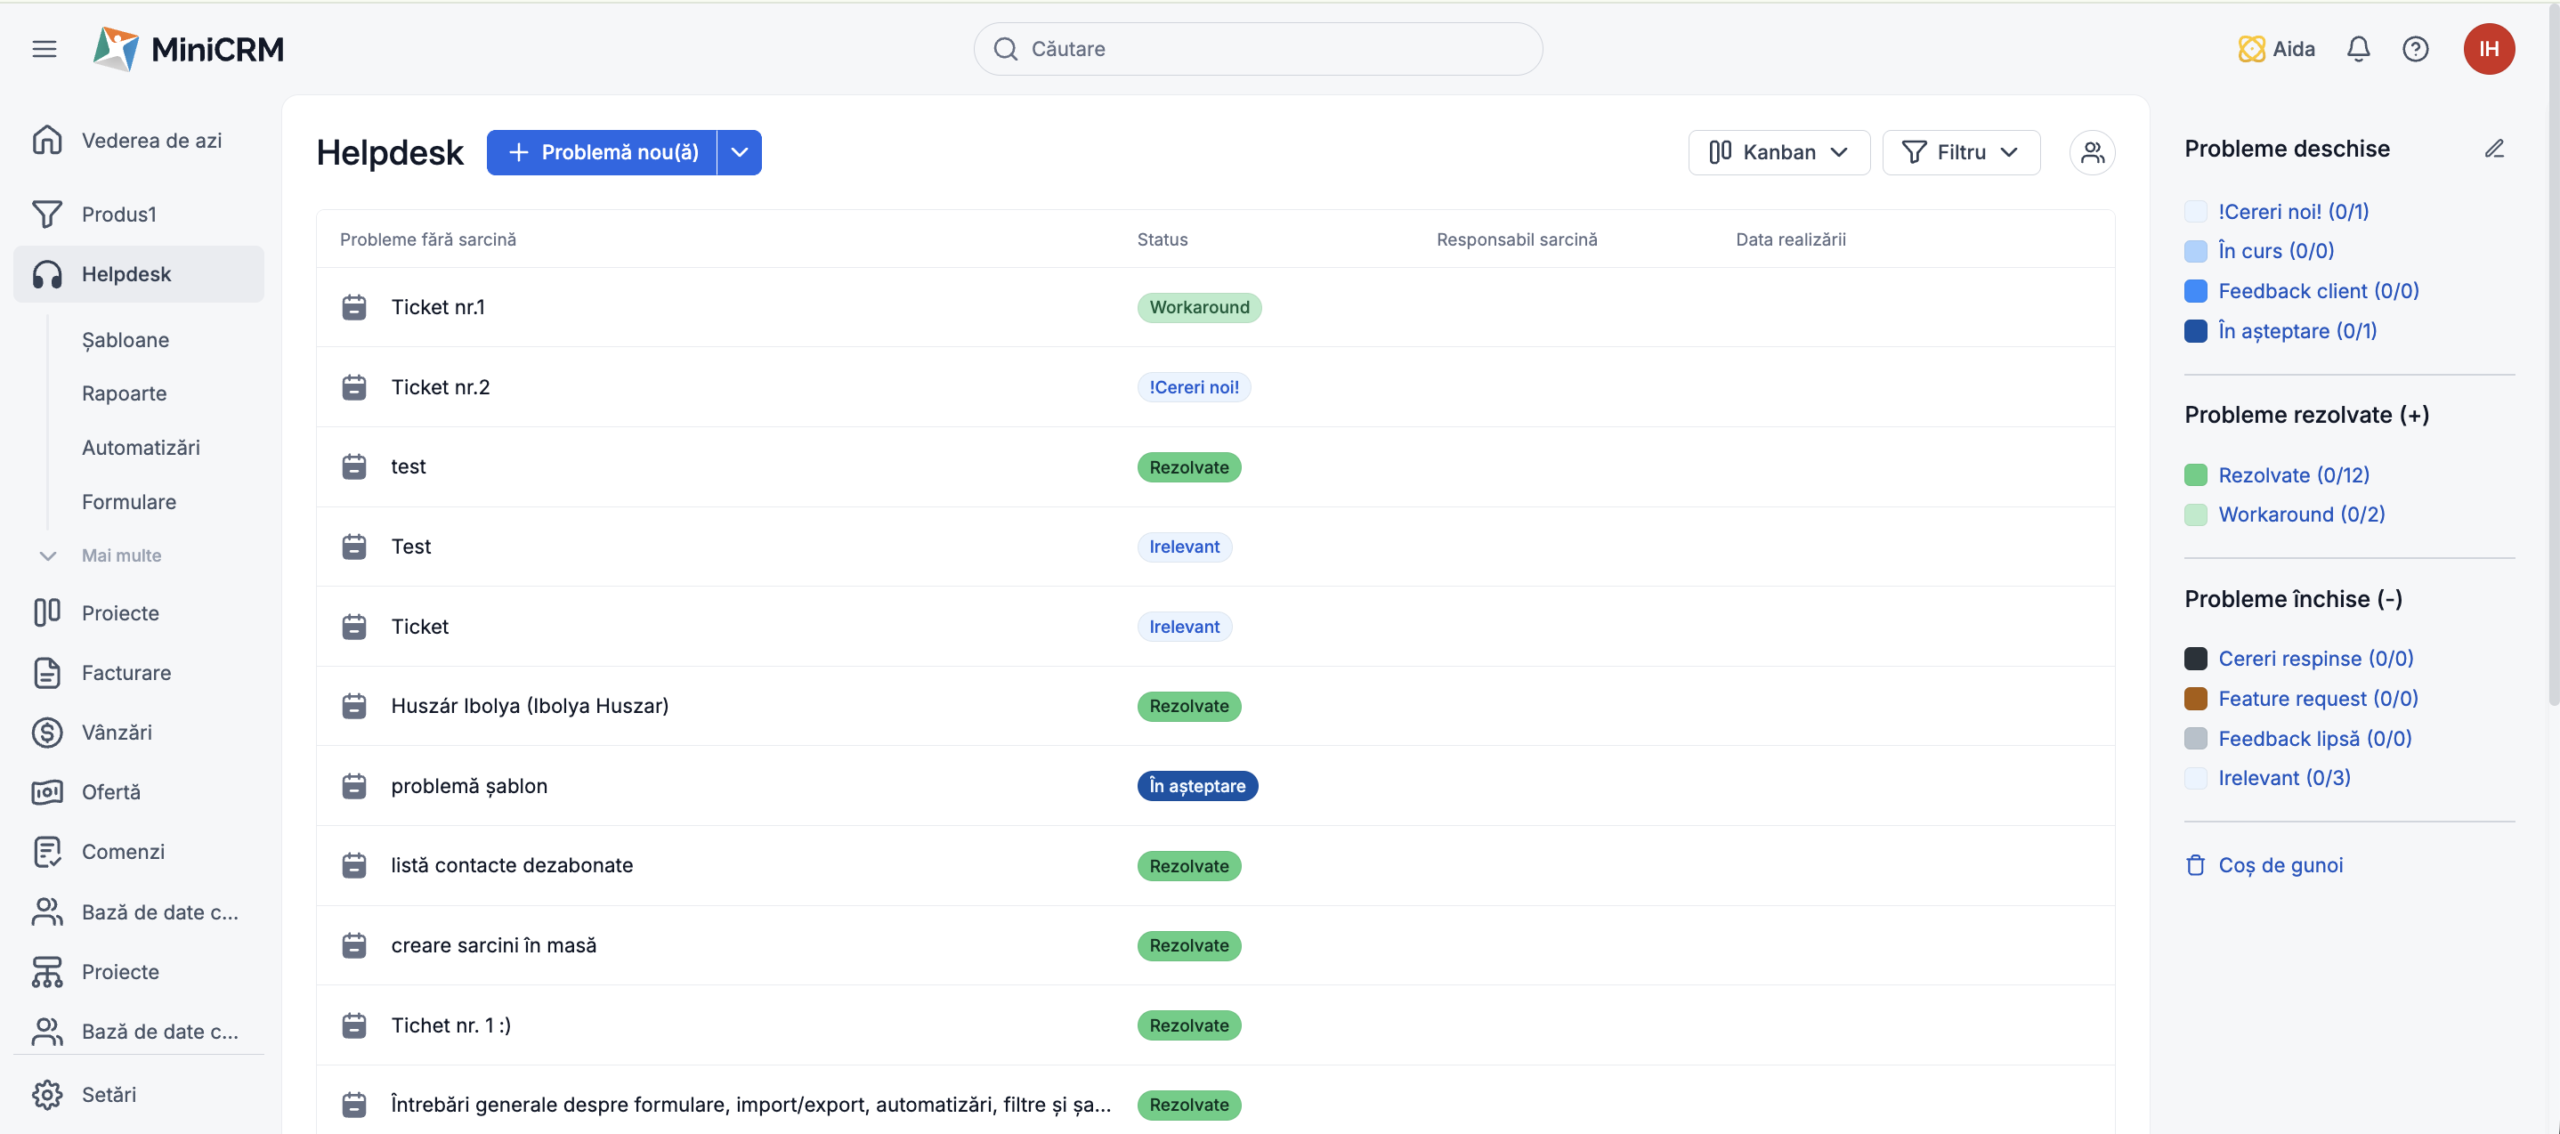Click the !Cereri noi! badge on Ticket nr.2
Image resolution: width=2560 pixels, height=1134 pixels.
[x=1194, y=387]
